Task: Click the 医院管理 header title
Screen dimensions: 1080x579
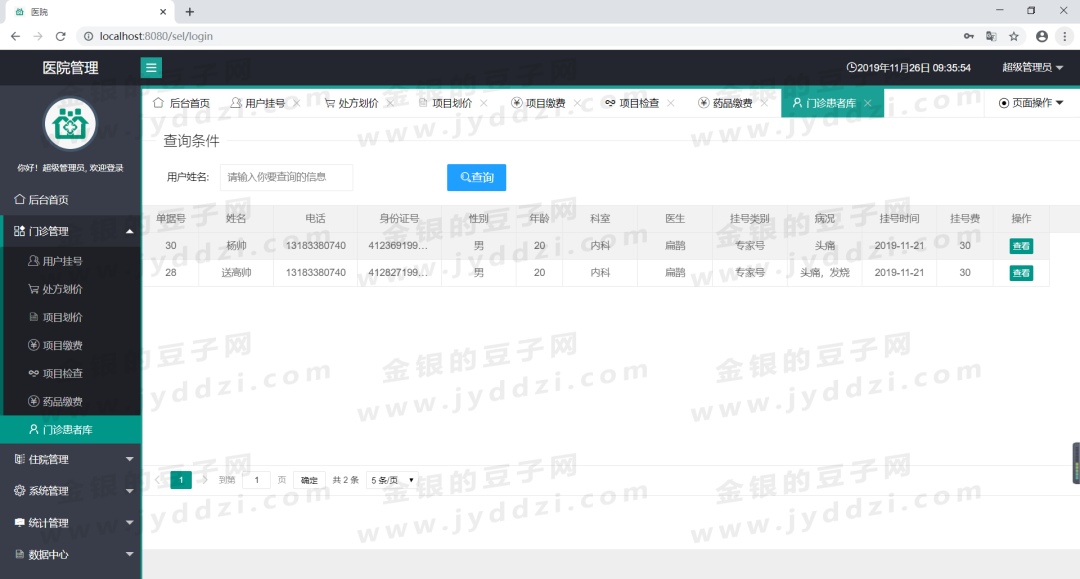Action: pyautogui.click(x=70, y=67)
